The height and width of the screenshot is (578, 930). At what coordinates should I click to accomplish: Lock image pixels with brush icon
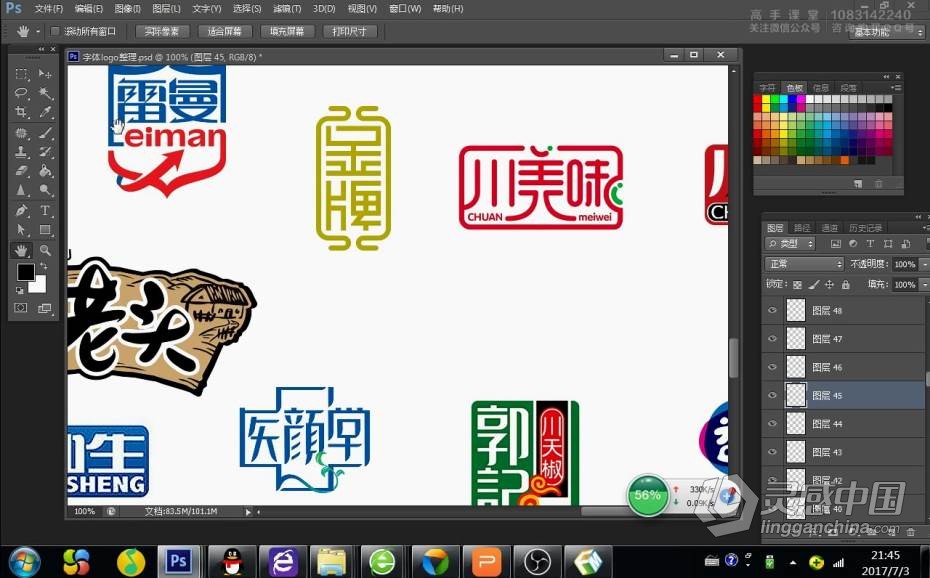pos(814,285)
